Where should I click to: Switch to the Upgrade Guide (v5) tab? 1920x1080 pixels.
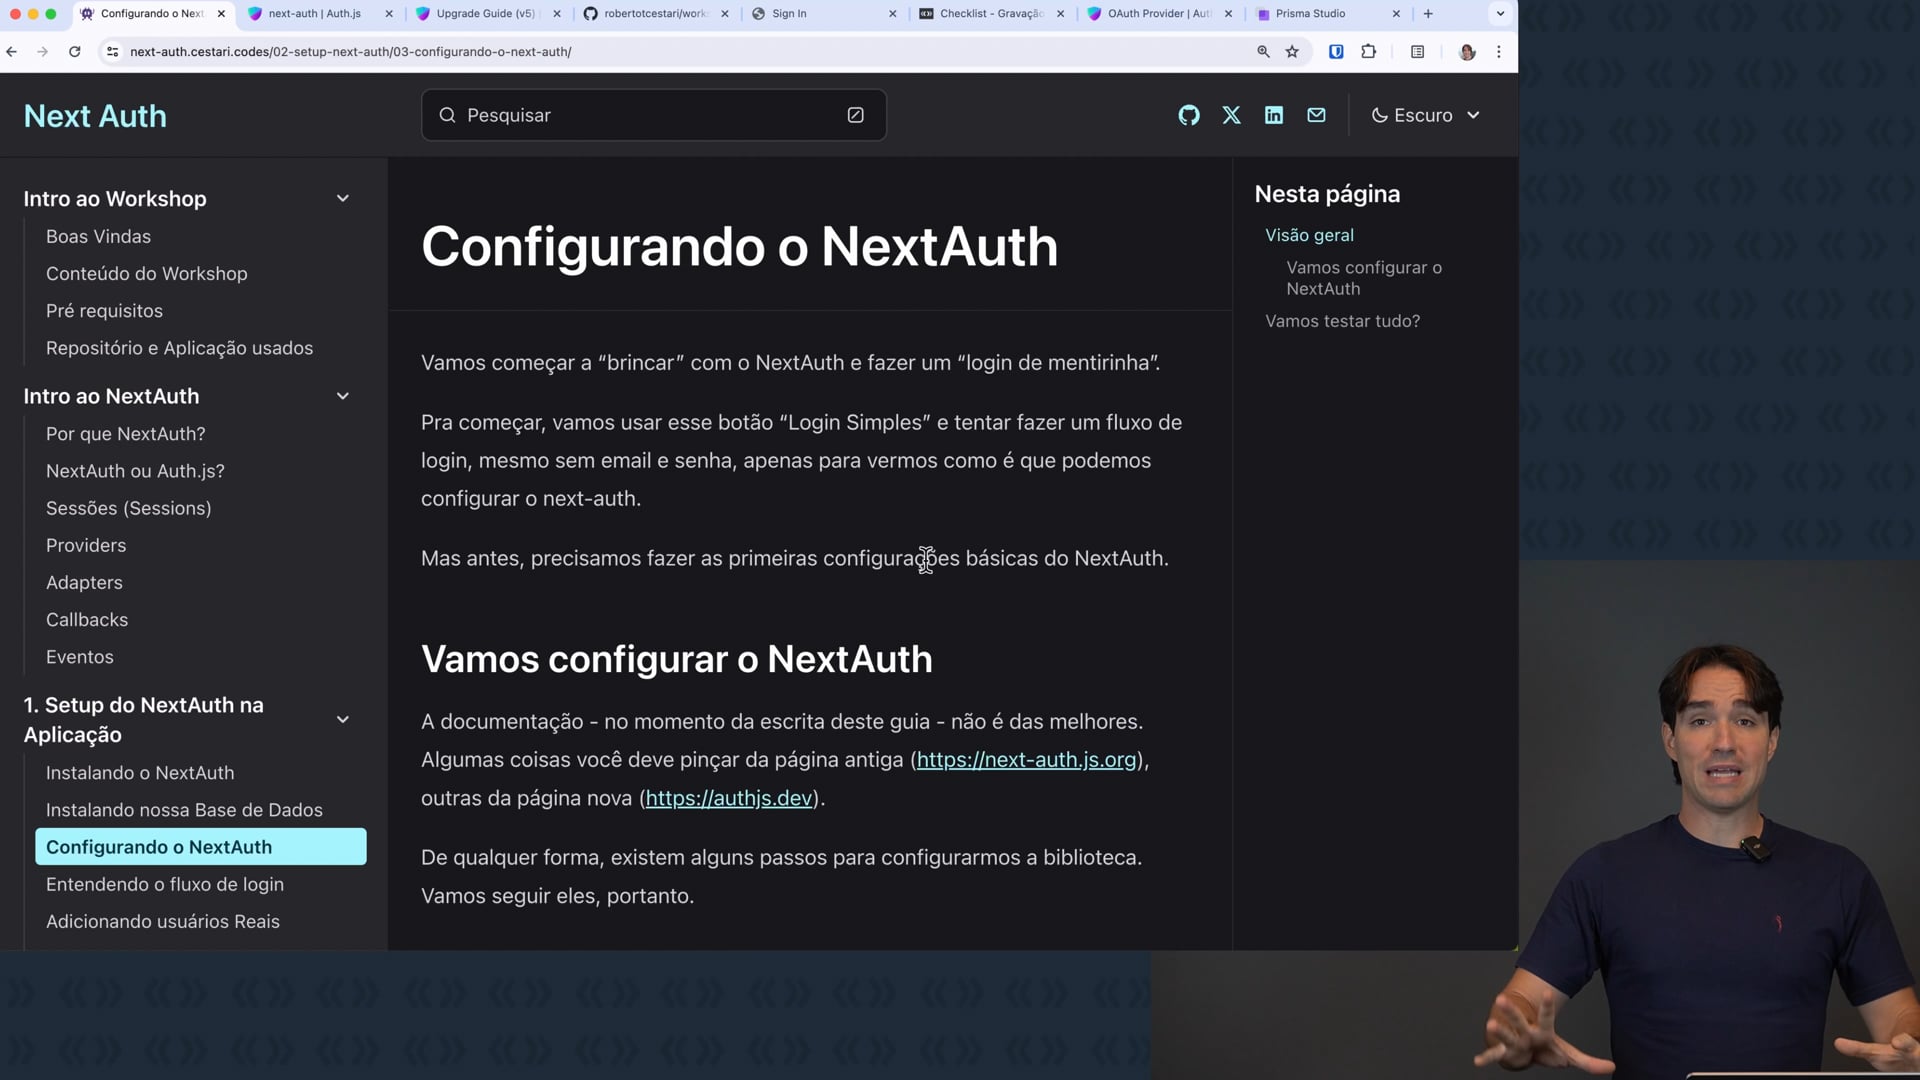[485, 14]
